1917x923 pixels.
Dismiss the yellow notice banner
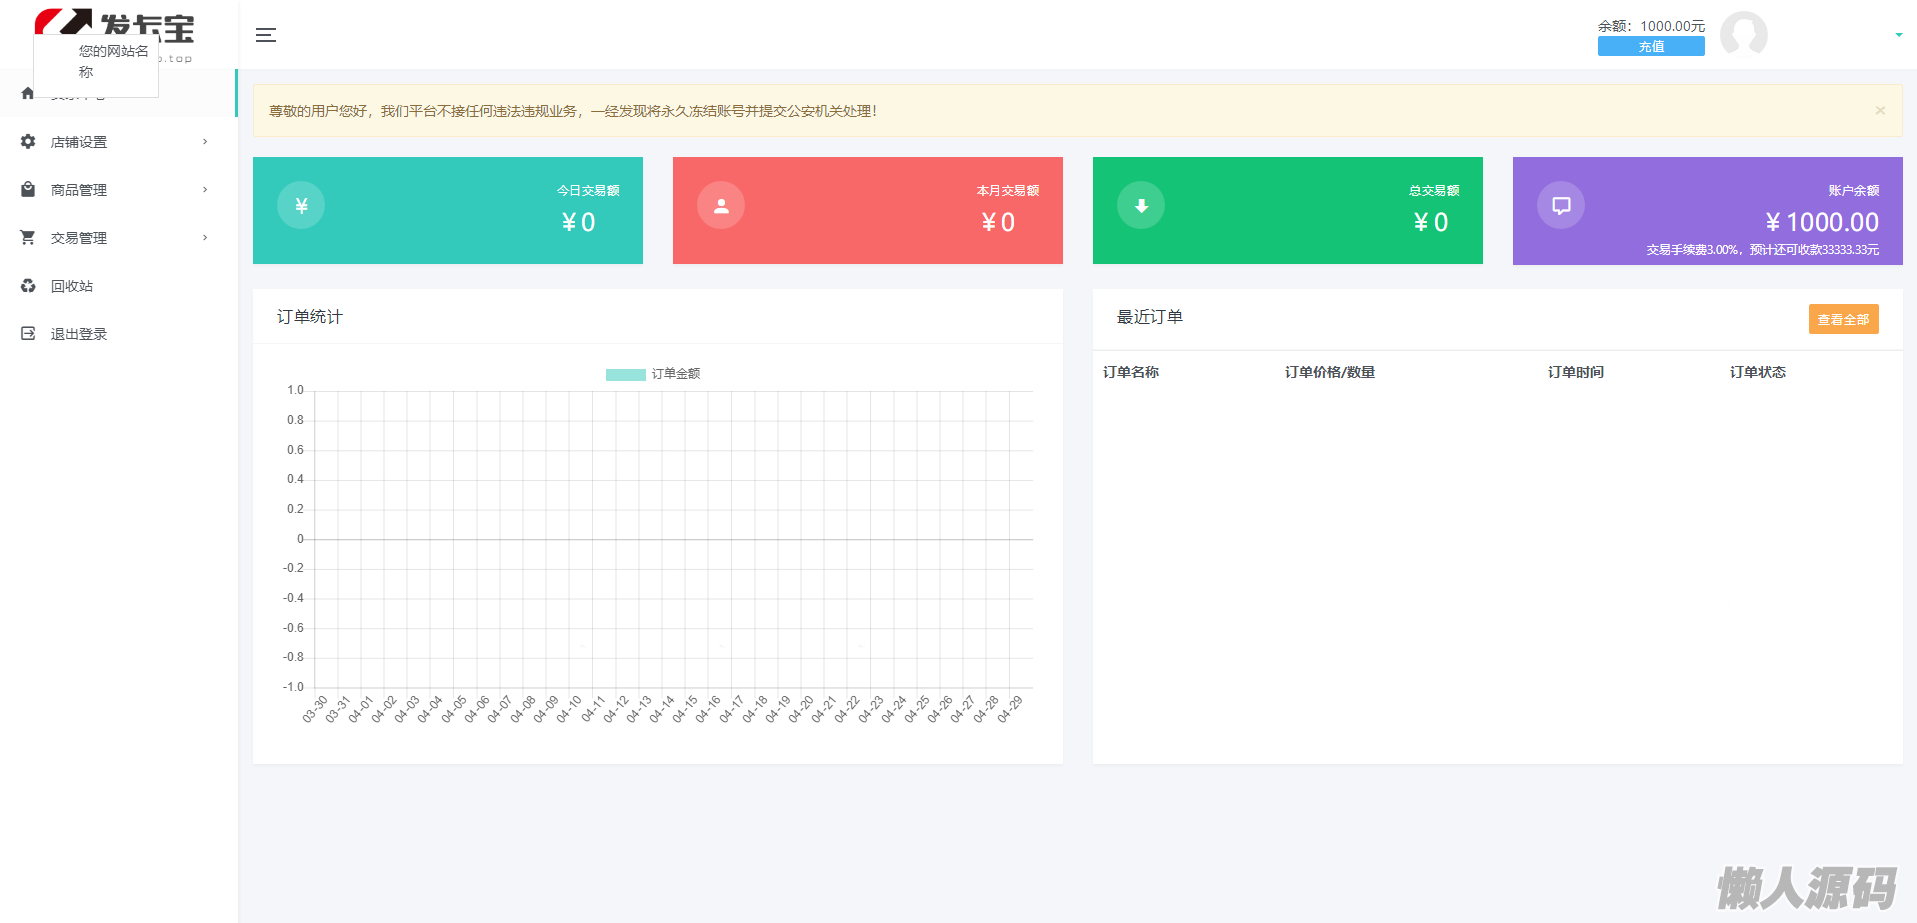[x=1880, y=111]
